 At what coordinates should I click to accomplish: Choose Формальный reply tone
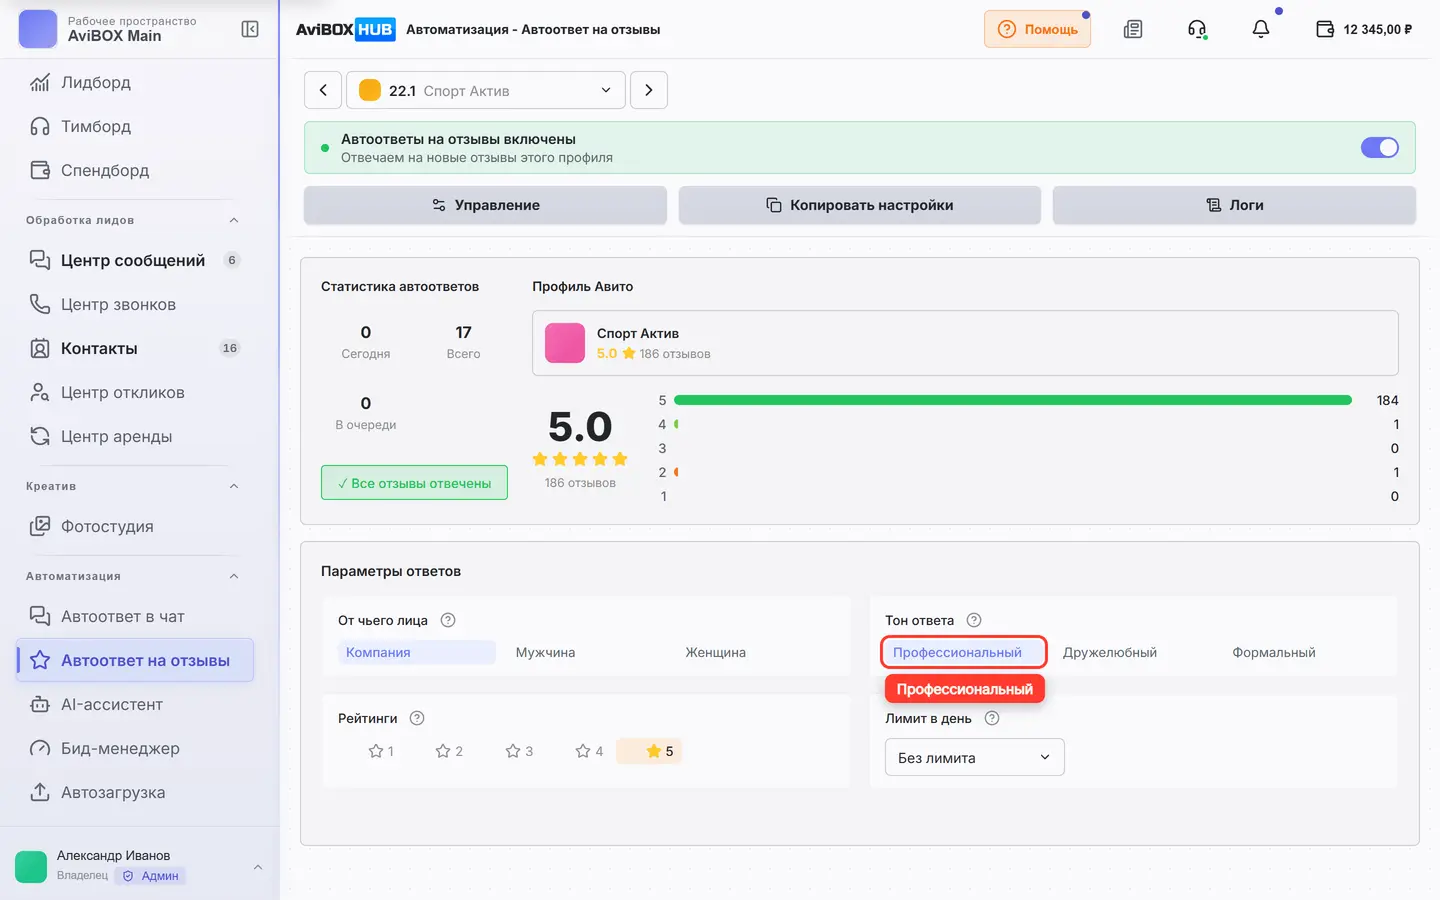coord(1274,652)
